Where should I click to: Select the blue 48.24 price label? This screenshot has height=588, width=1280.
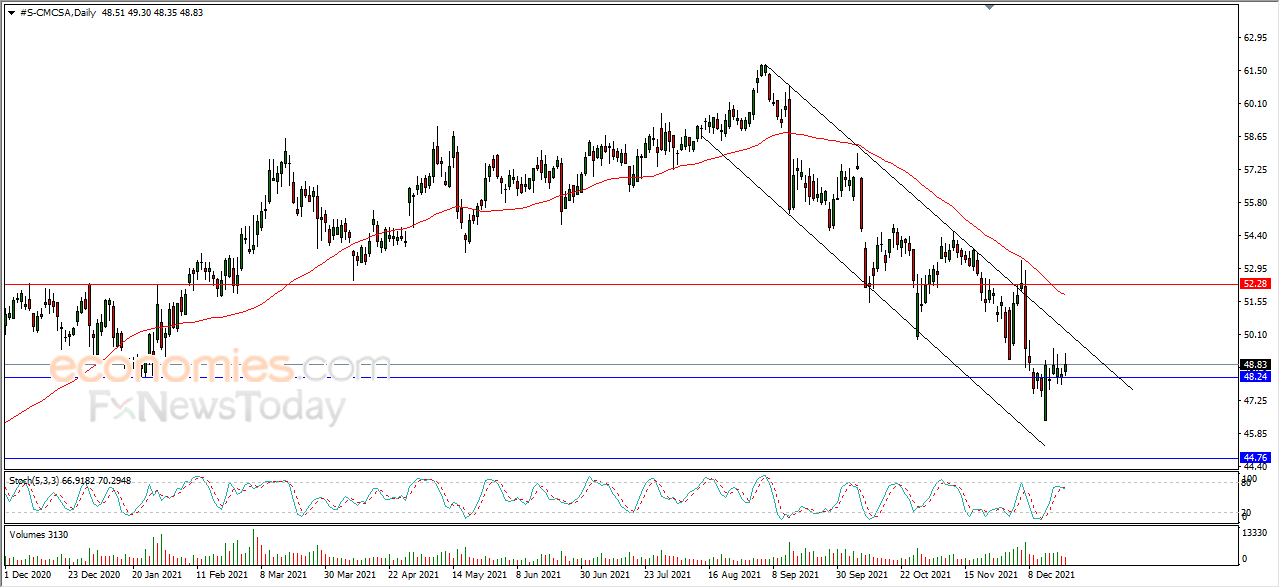point(1254,377)
